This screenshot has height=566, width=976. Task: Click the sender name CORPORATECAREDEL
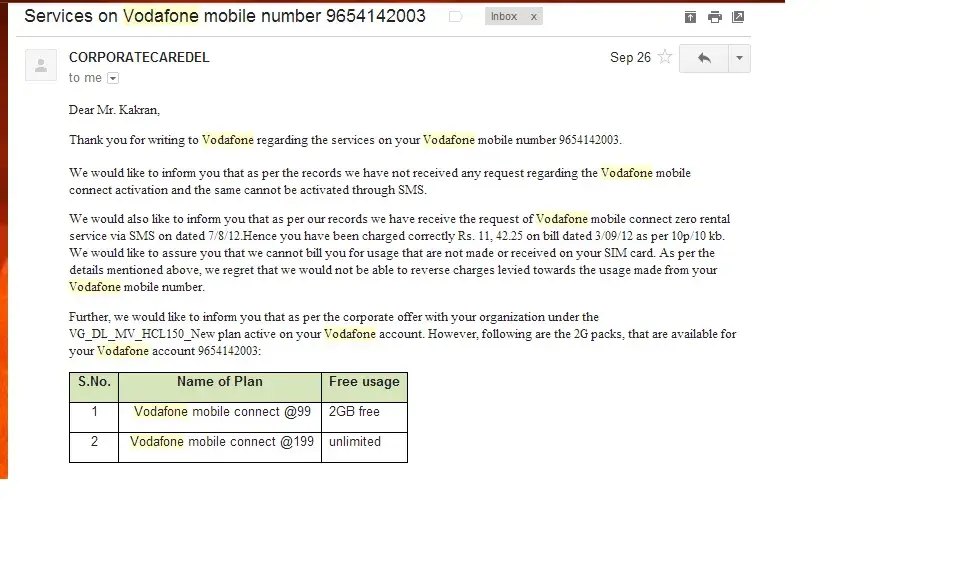[x=139, y=57]
